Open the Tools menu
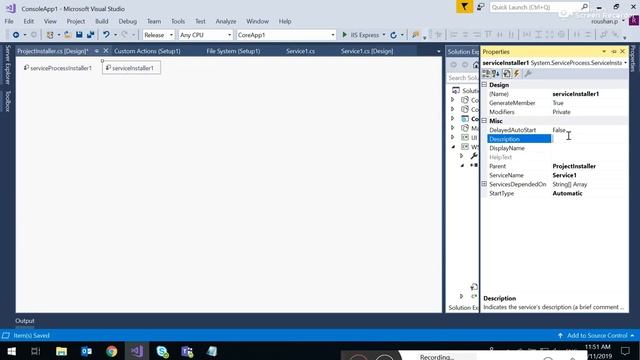Viewport: 640px width, 360px height. click(178, 21)
